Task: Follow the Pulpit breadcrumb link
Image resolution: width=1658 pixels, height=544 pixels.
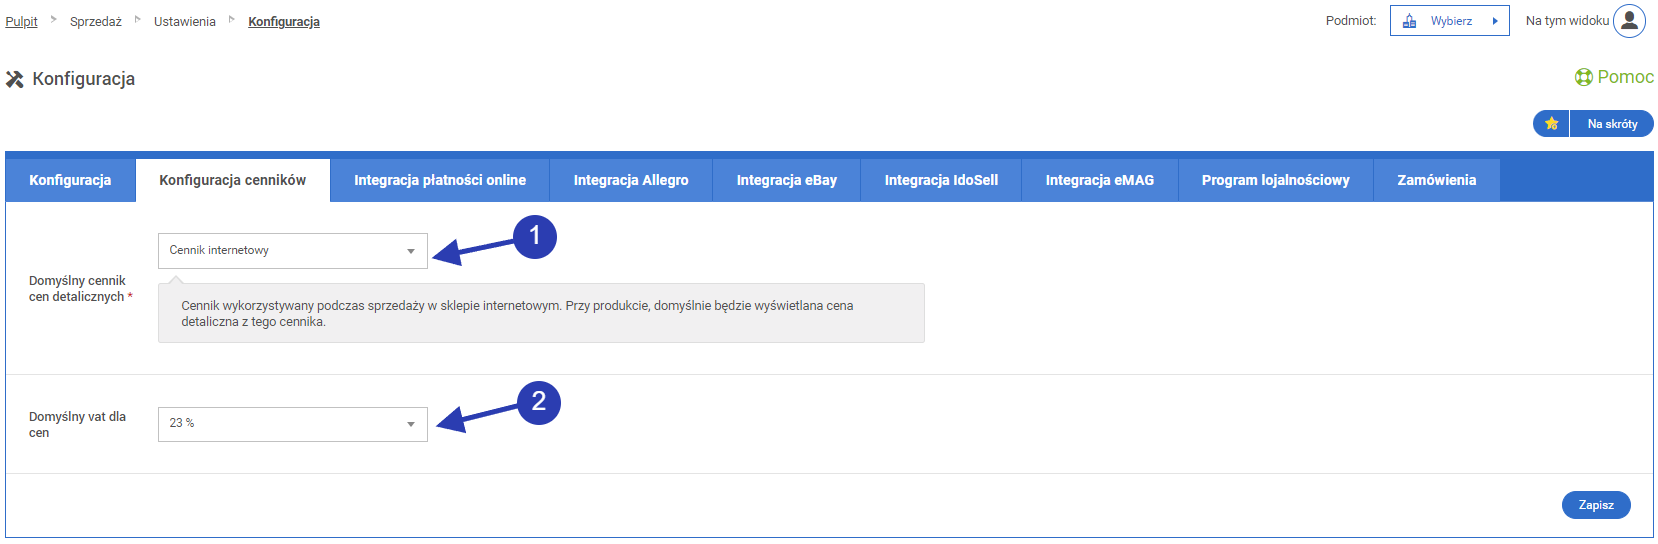Action: pos(21,22)
